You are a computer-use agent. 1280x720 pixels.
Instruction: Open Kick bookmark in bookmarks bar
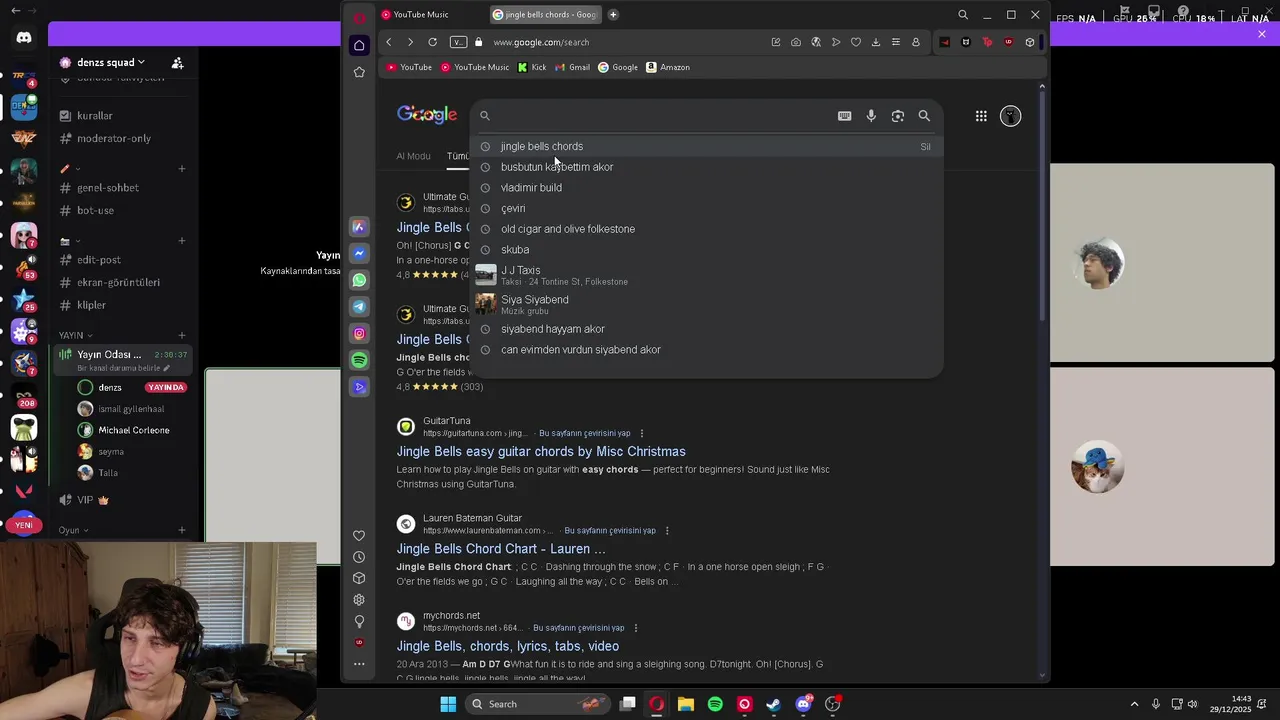click(x=532, y=67)
